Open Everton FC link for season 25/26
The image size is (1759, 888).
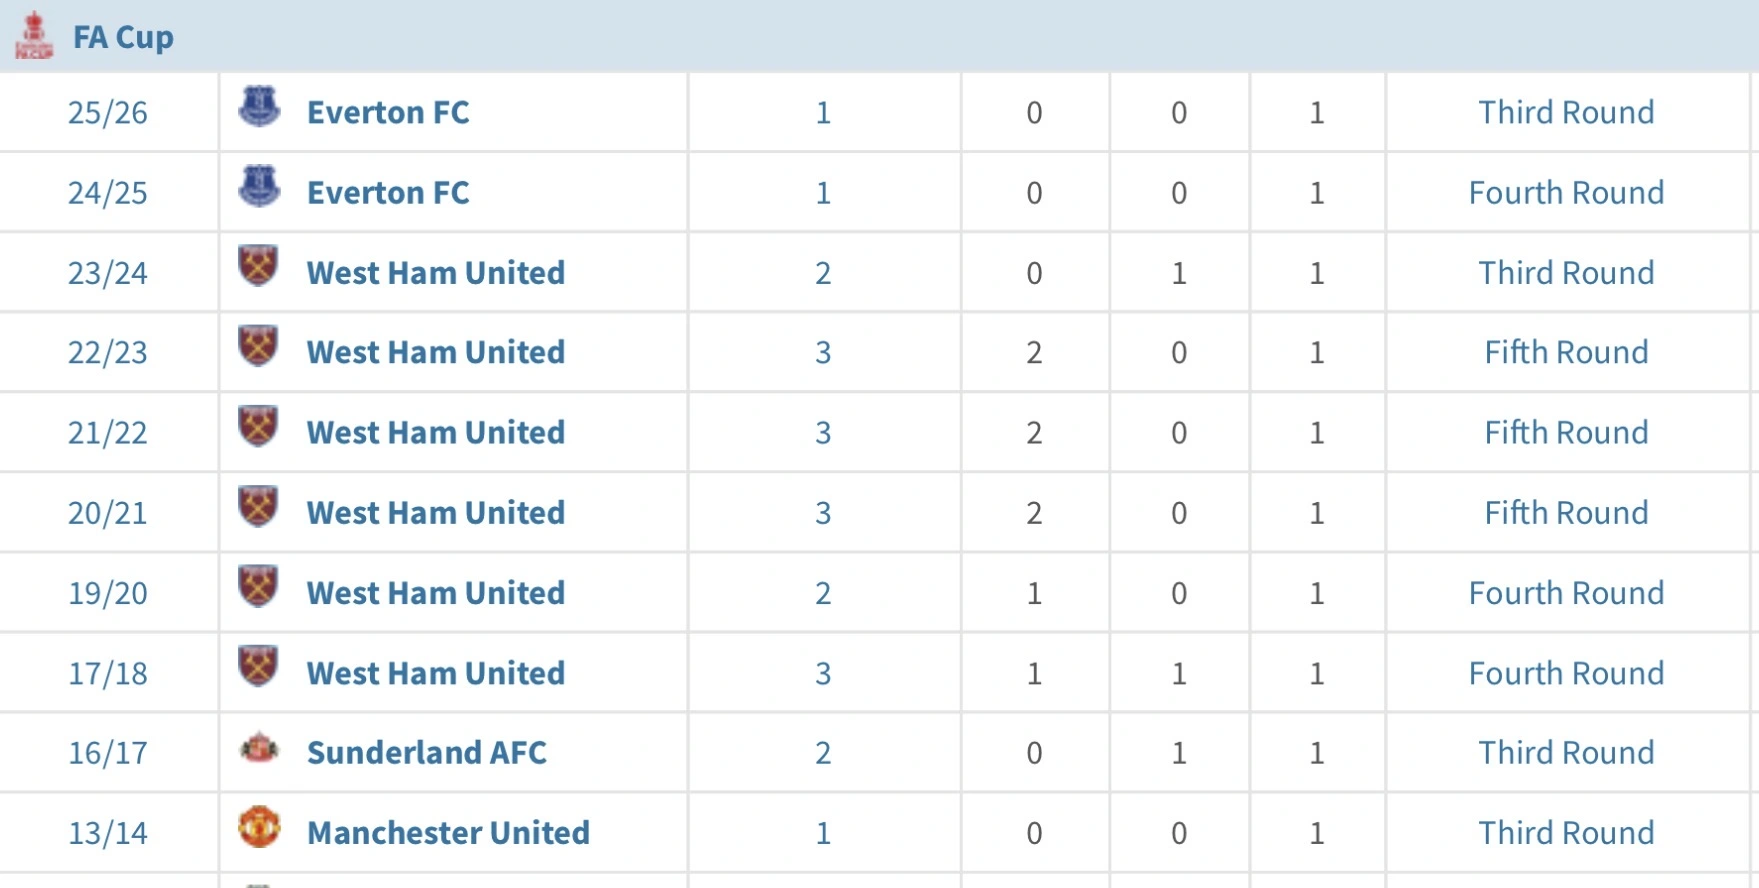click(x=388, y=112)
